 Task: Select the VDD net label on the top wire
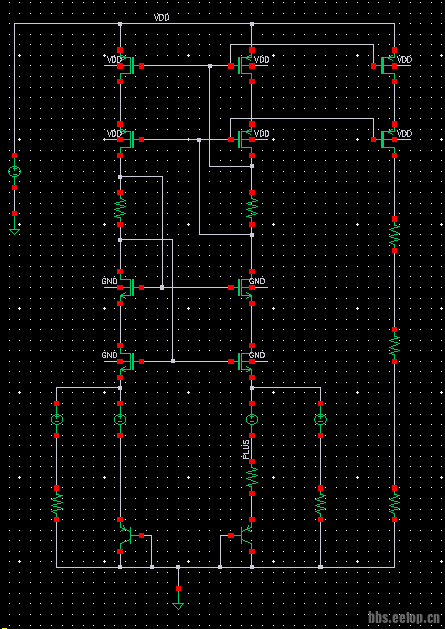[162, 18]
